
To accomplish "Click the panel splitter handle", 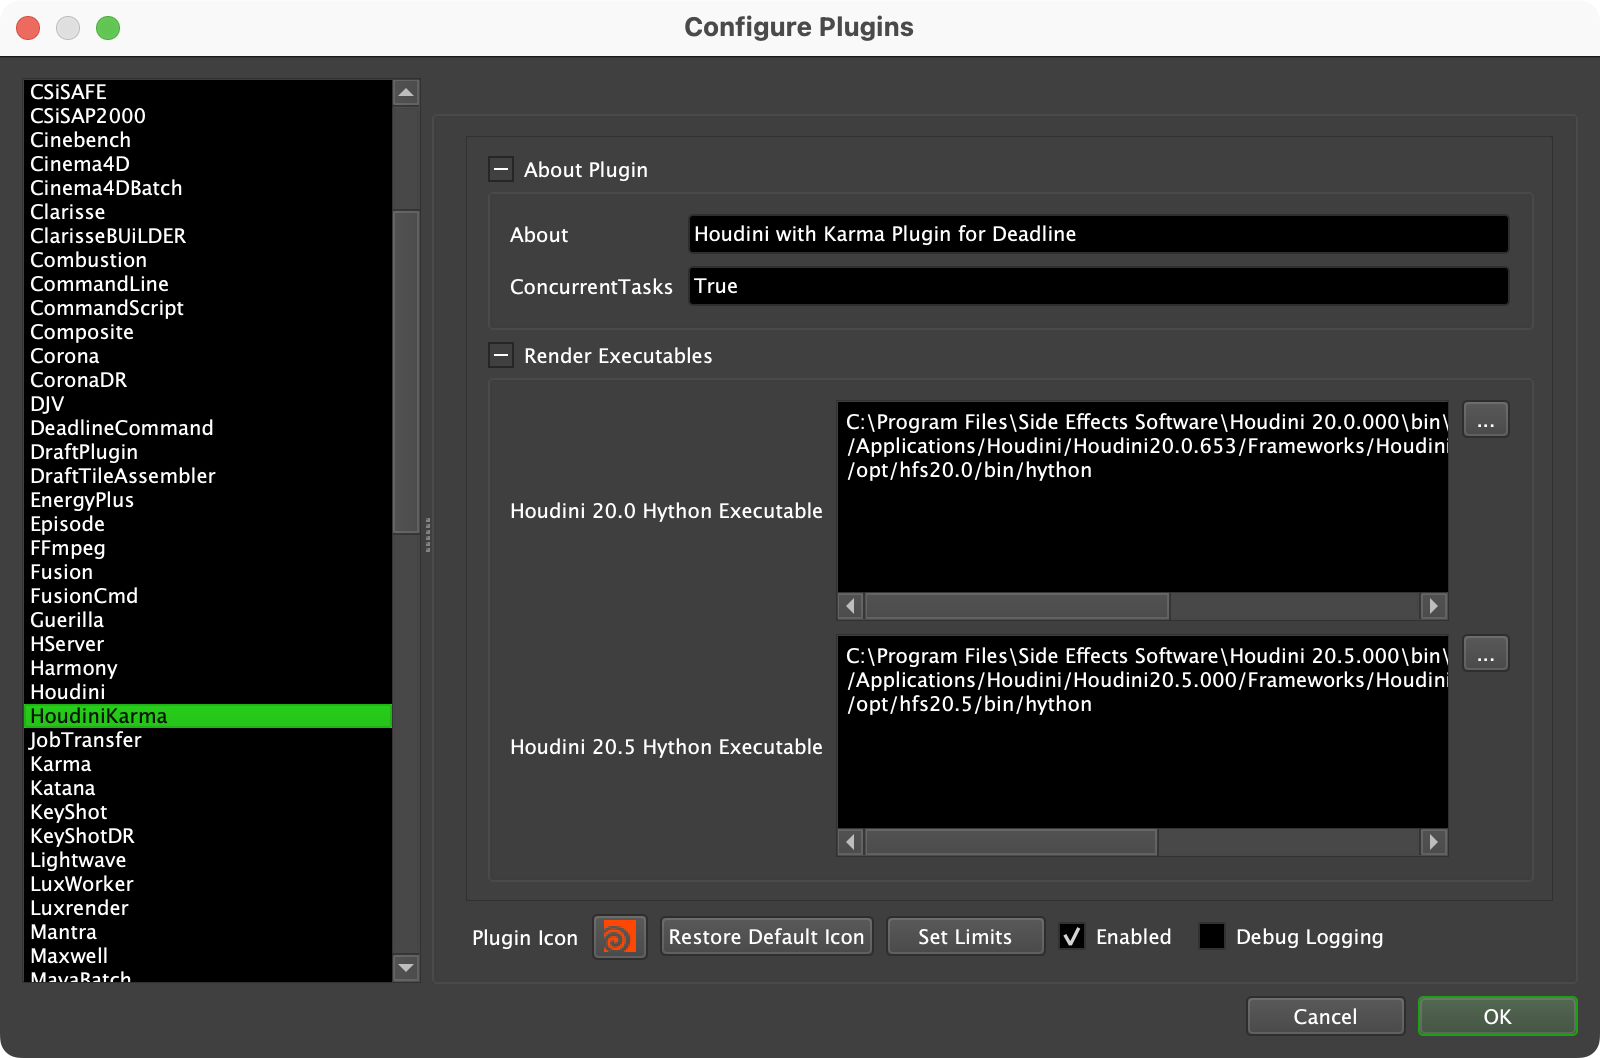I will pyautogui.click(x=428, y=535).
